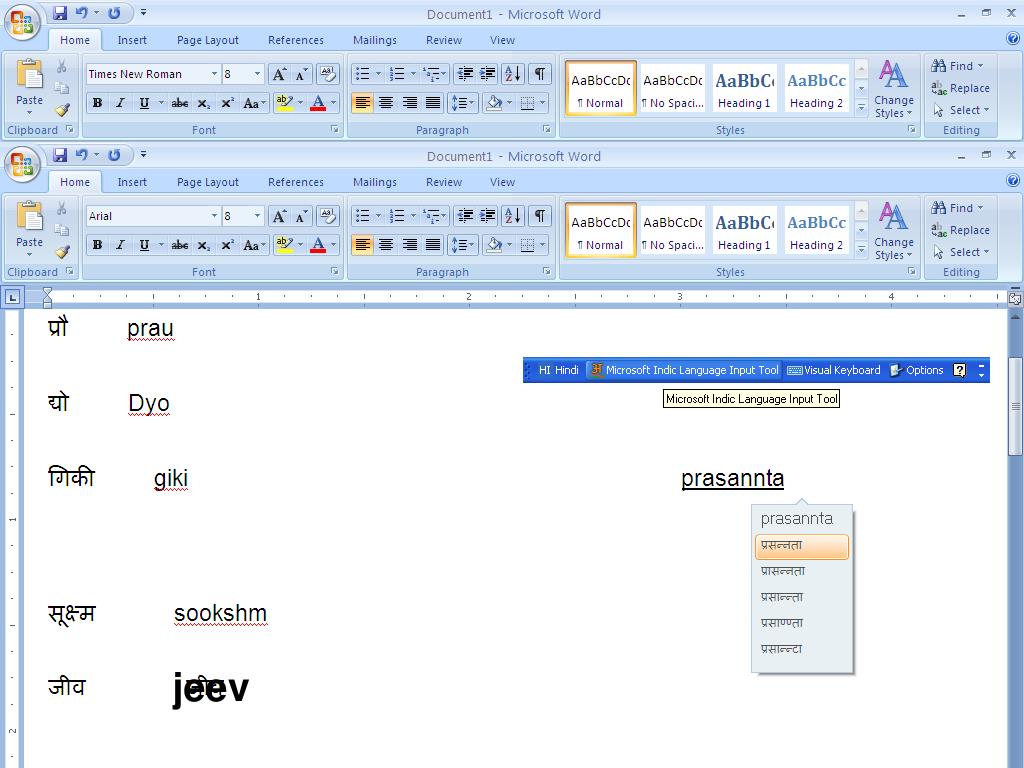Click Clear Formatting in the Arial ribbon
1024x768 pixels.
[x=327, y=216]
